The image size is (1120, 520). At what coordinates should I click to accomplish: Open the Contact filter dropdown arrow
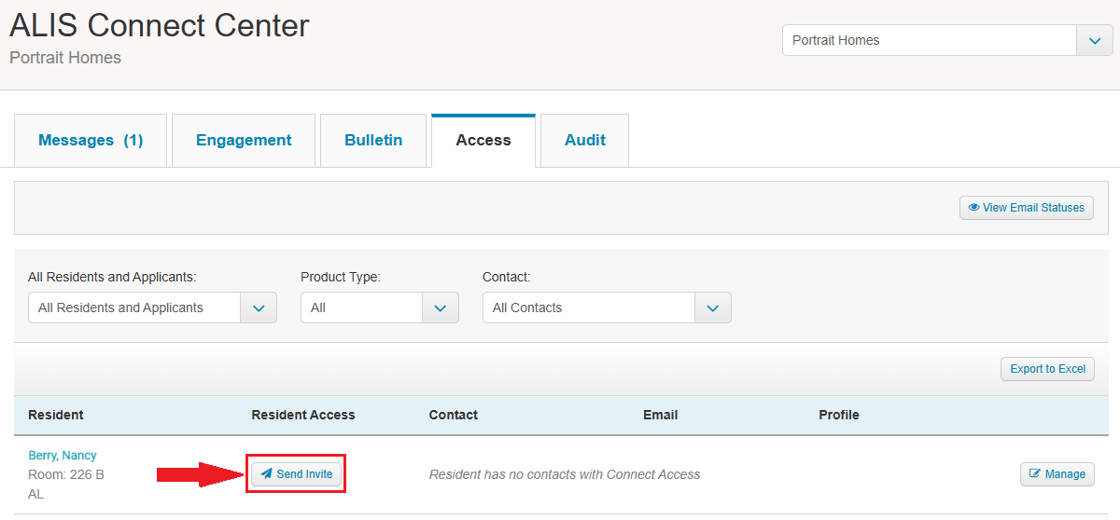[x=713, y=308]
